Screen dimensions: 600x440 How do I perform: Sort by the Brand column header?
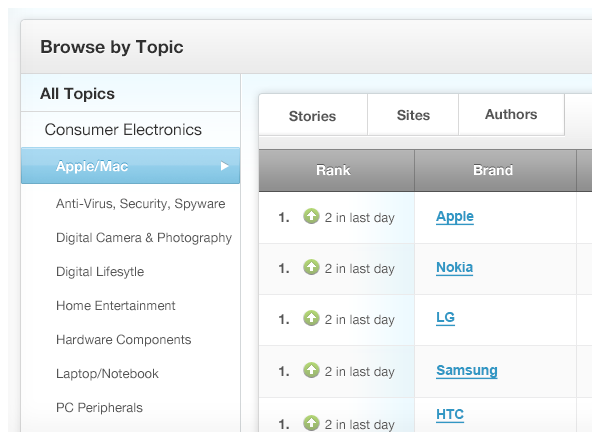point(493,171)
